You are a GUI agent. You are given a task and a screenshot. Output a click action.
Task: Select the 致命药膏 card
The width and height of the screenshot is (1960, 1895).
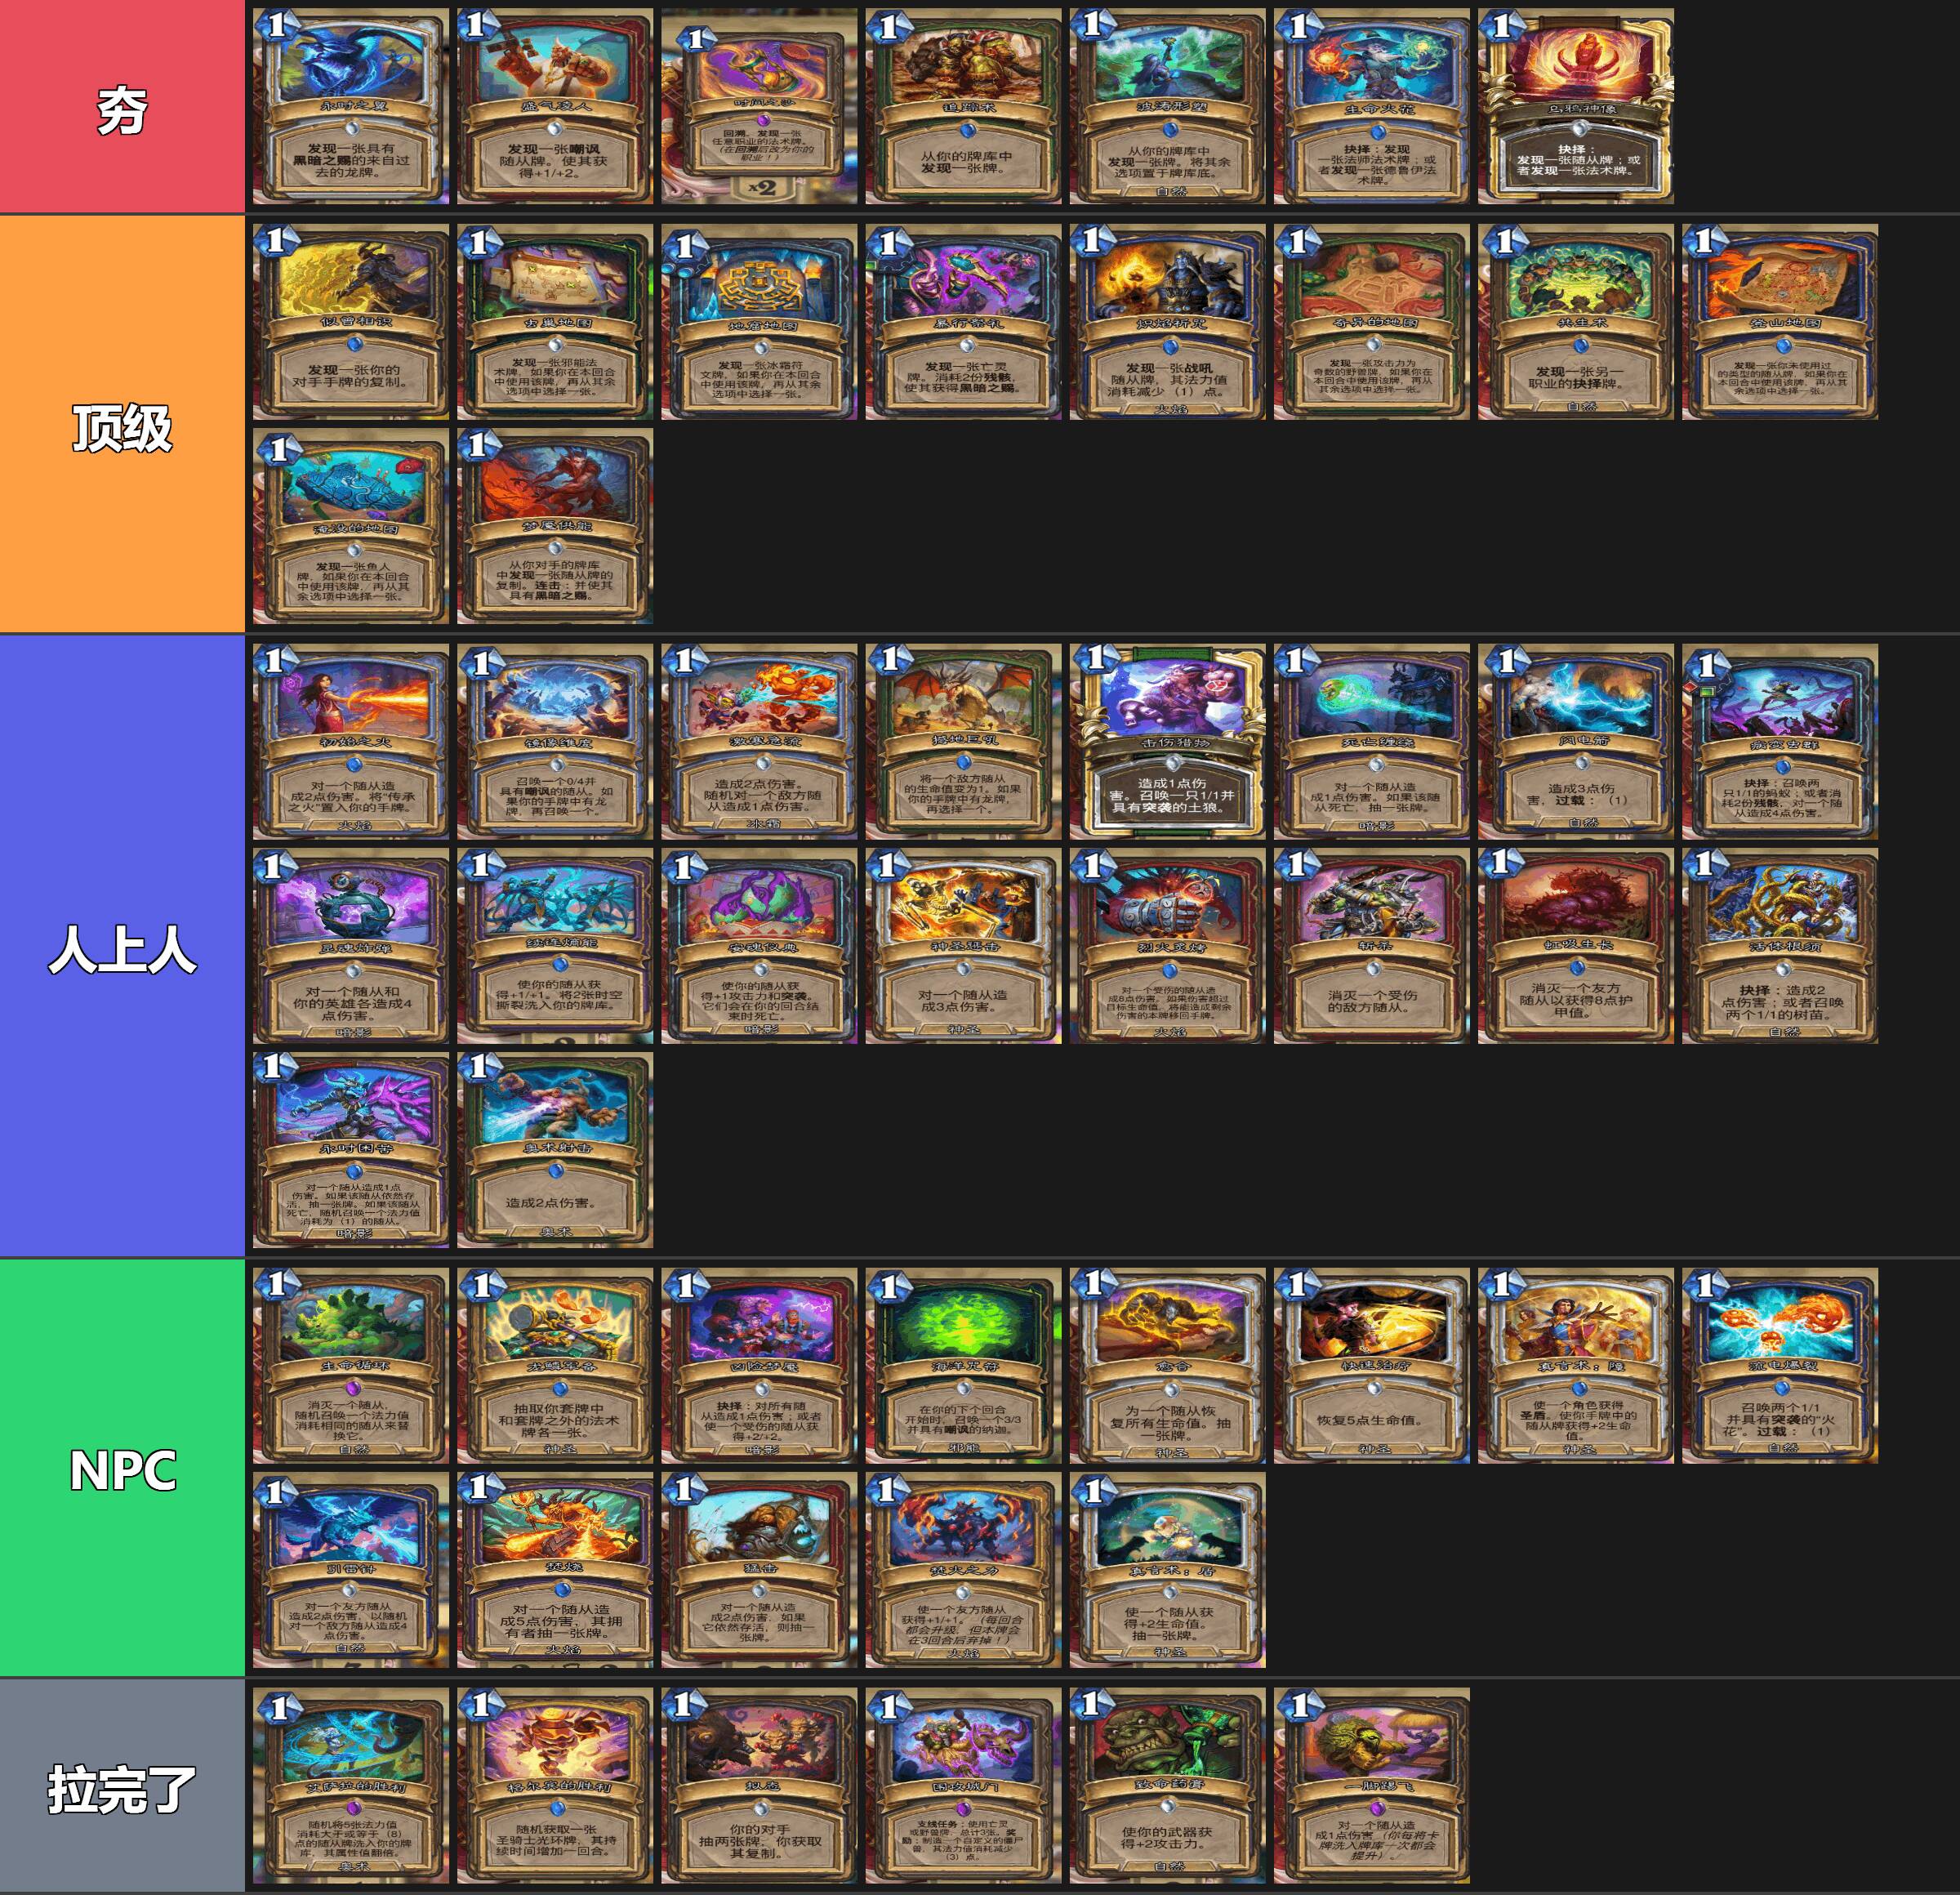1167,1785
